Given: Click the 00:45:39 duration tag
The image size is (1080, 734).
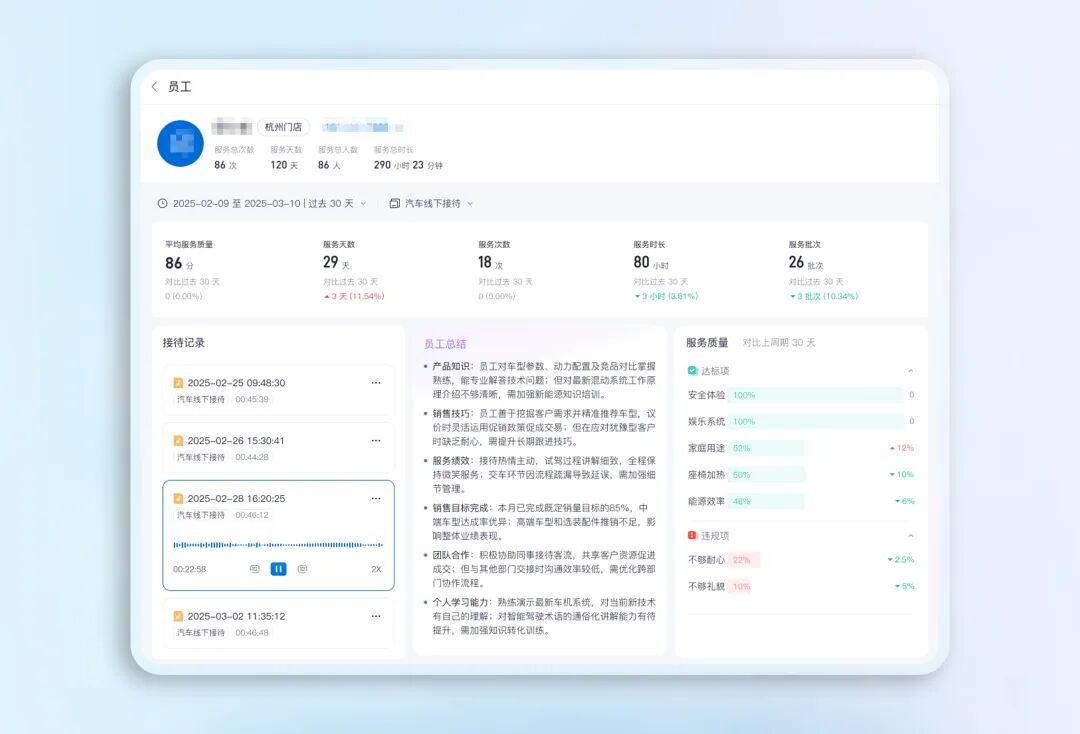Looking at the screenshot, I should tap(252, 399).
